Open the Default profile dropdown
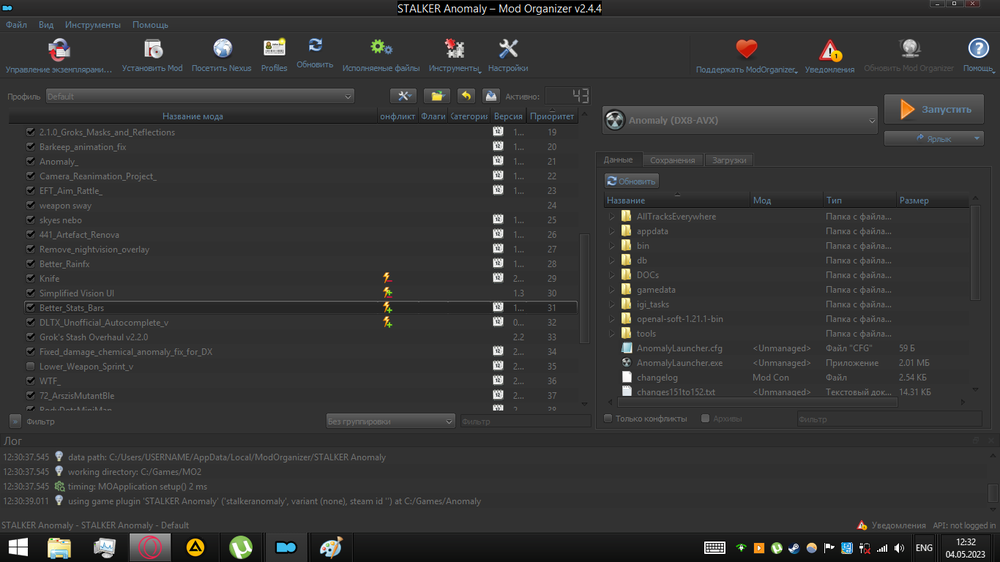This screenshot has width=1000, height=562. 200,97
